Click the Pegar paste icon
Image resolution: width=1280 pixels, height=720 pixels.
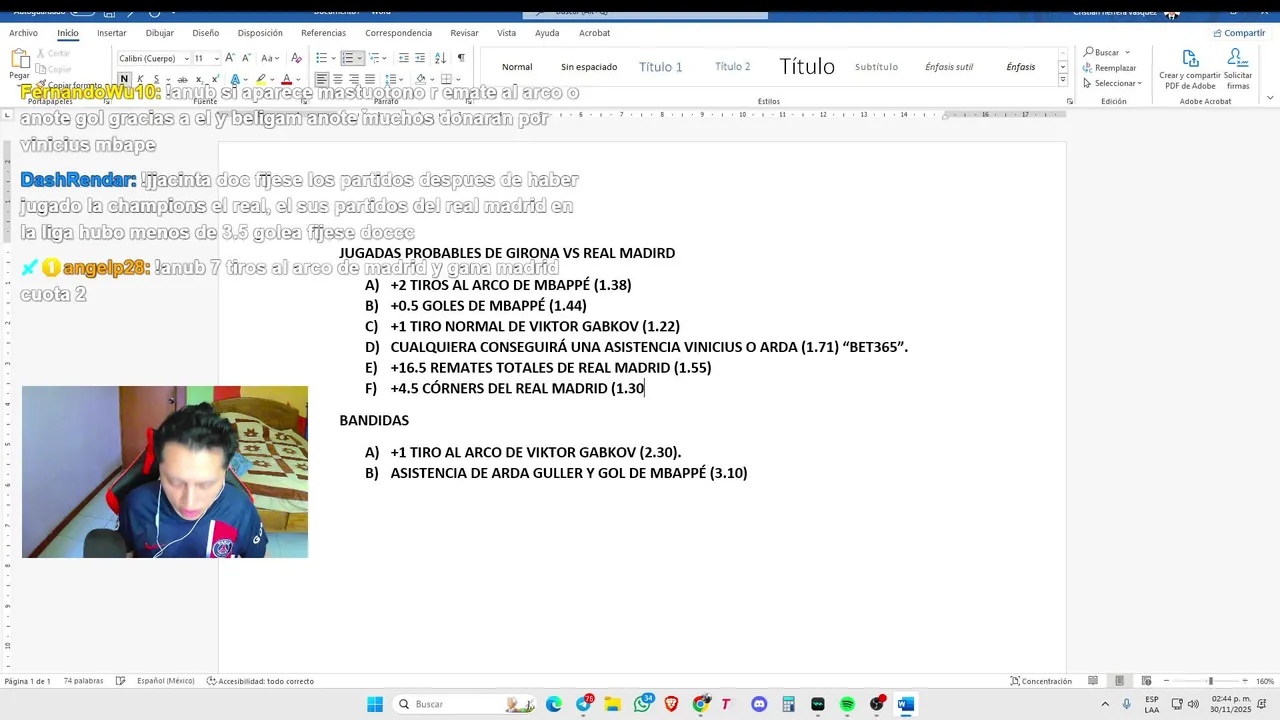click(20, 58)
